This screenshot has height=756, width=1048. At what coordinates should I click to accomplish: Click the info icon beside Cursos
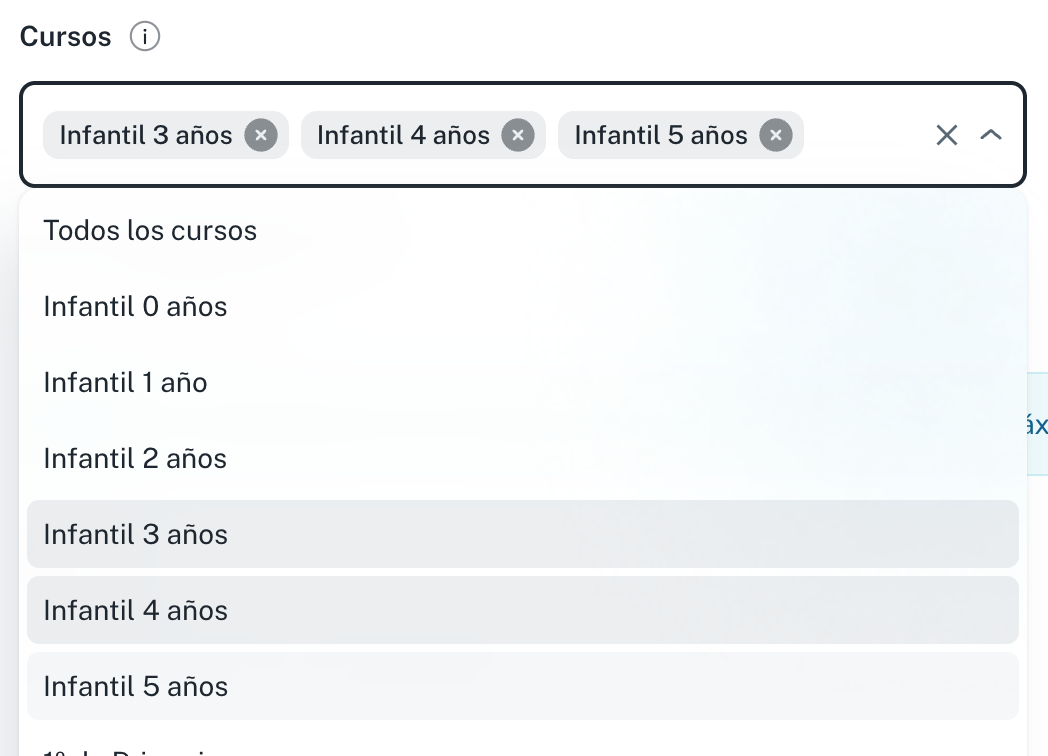[x=145, y=37]
